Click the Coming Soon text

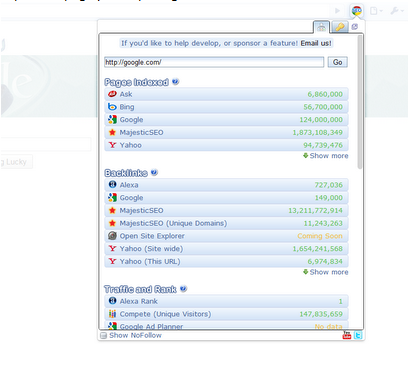pos(320,236)
